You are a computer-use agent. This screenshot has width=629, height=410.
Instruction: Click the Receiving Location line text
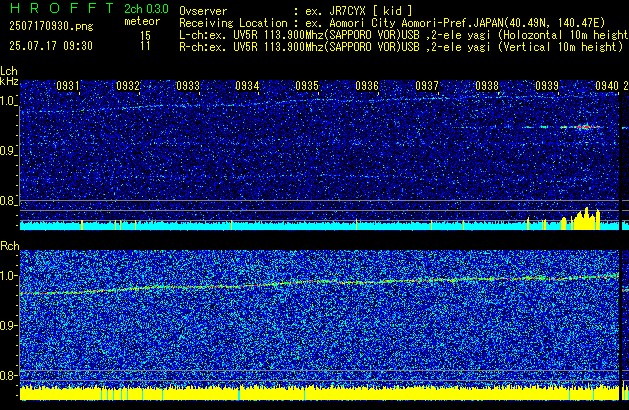coord(392,23)
